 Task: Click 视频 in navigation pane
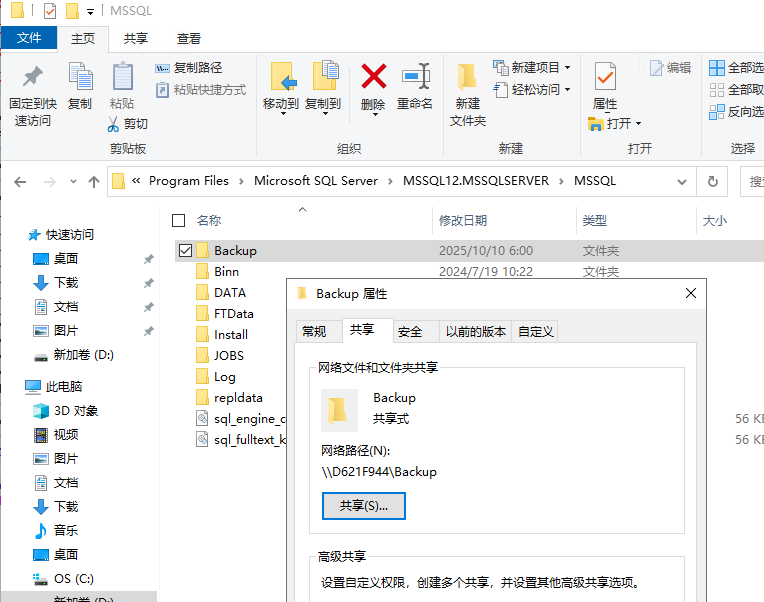coord(56,434)
